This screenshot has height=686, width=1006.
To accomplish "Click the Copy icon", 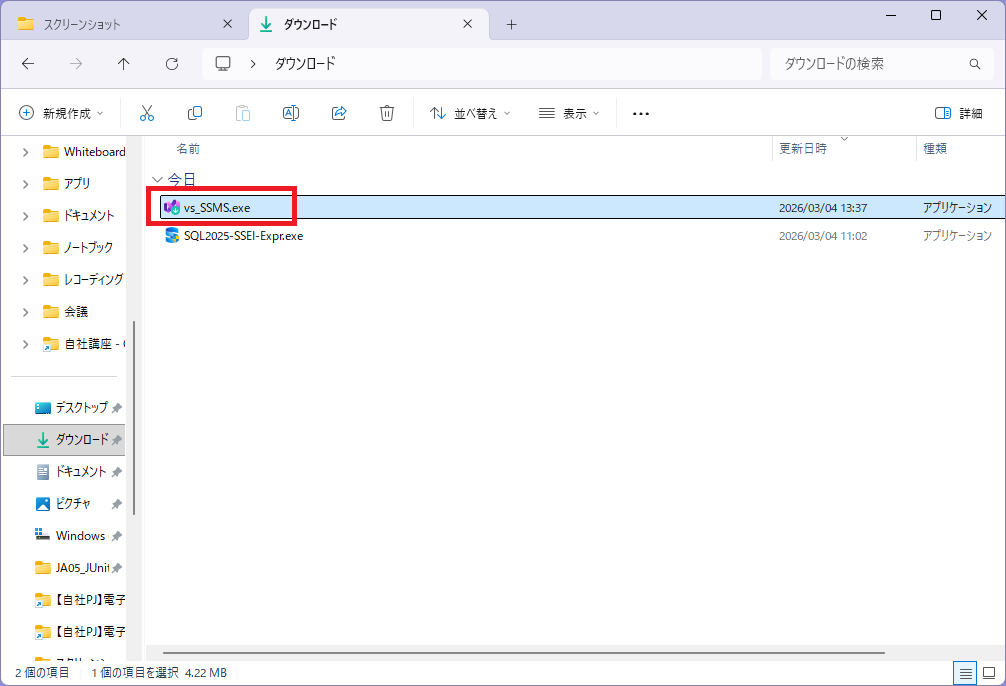I will pos(195,112).
